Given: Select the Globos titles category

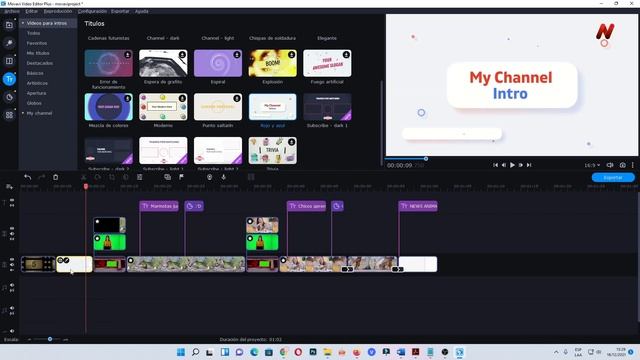Looking at the screenshot, I should pos(34,103).
